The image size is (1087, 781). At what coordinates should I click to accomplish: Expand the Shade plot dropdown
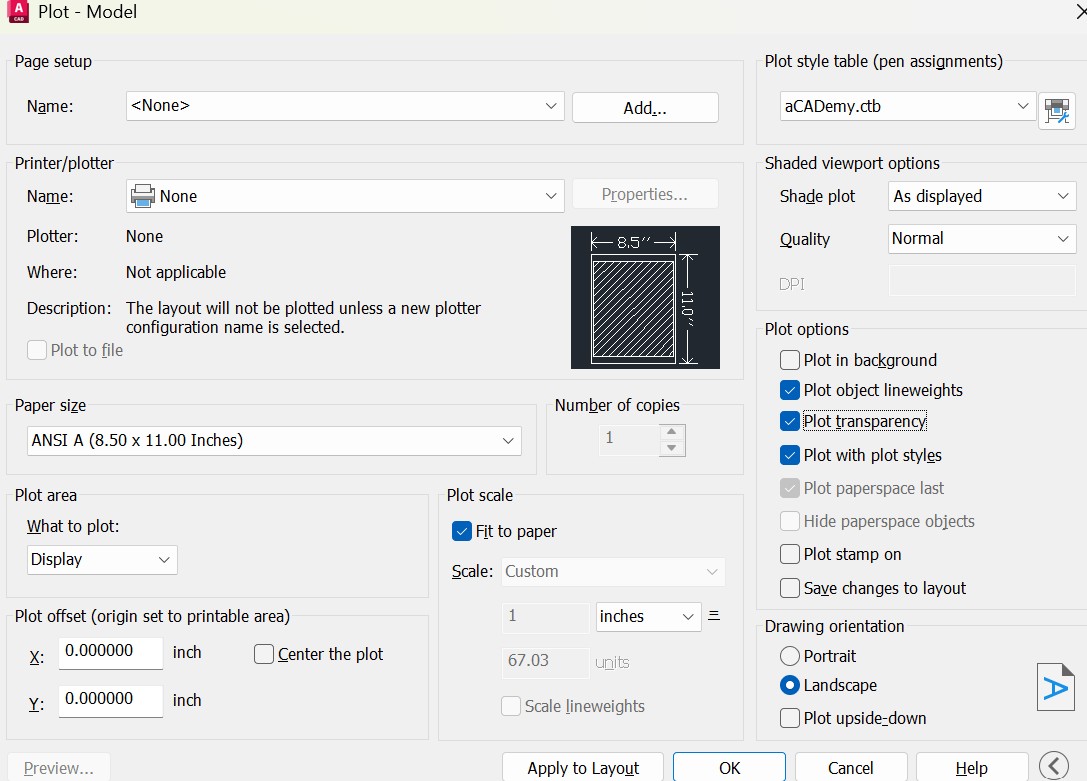[x=982, y=196]
